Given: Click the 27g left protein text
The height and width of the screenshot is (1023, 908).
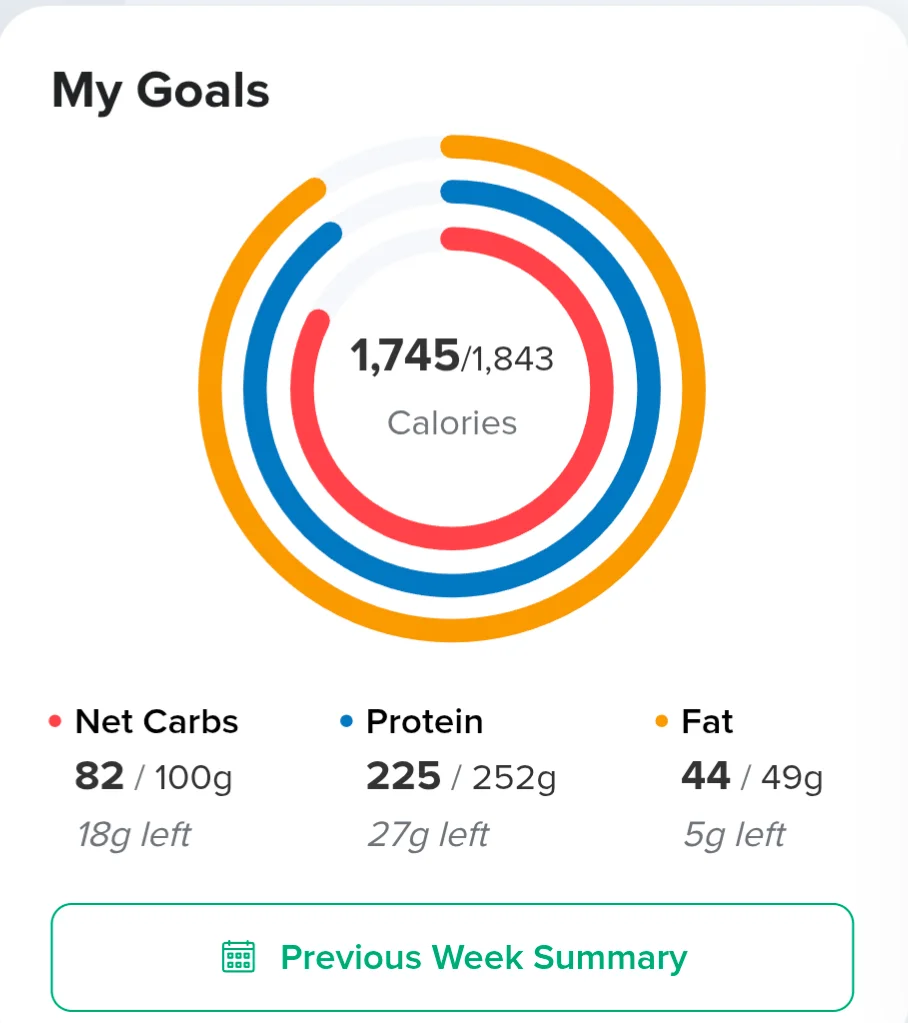Looking at the screenshot, I should (x=428, y=834).
